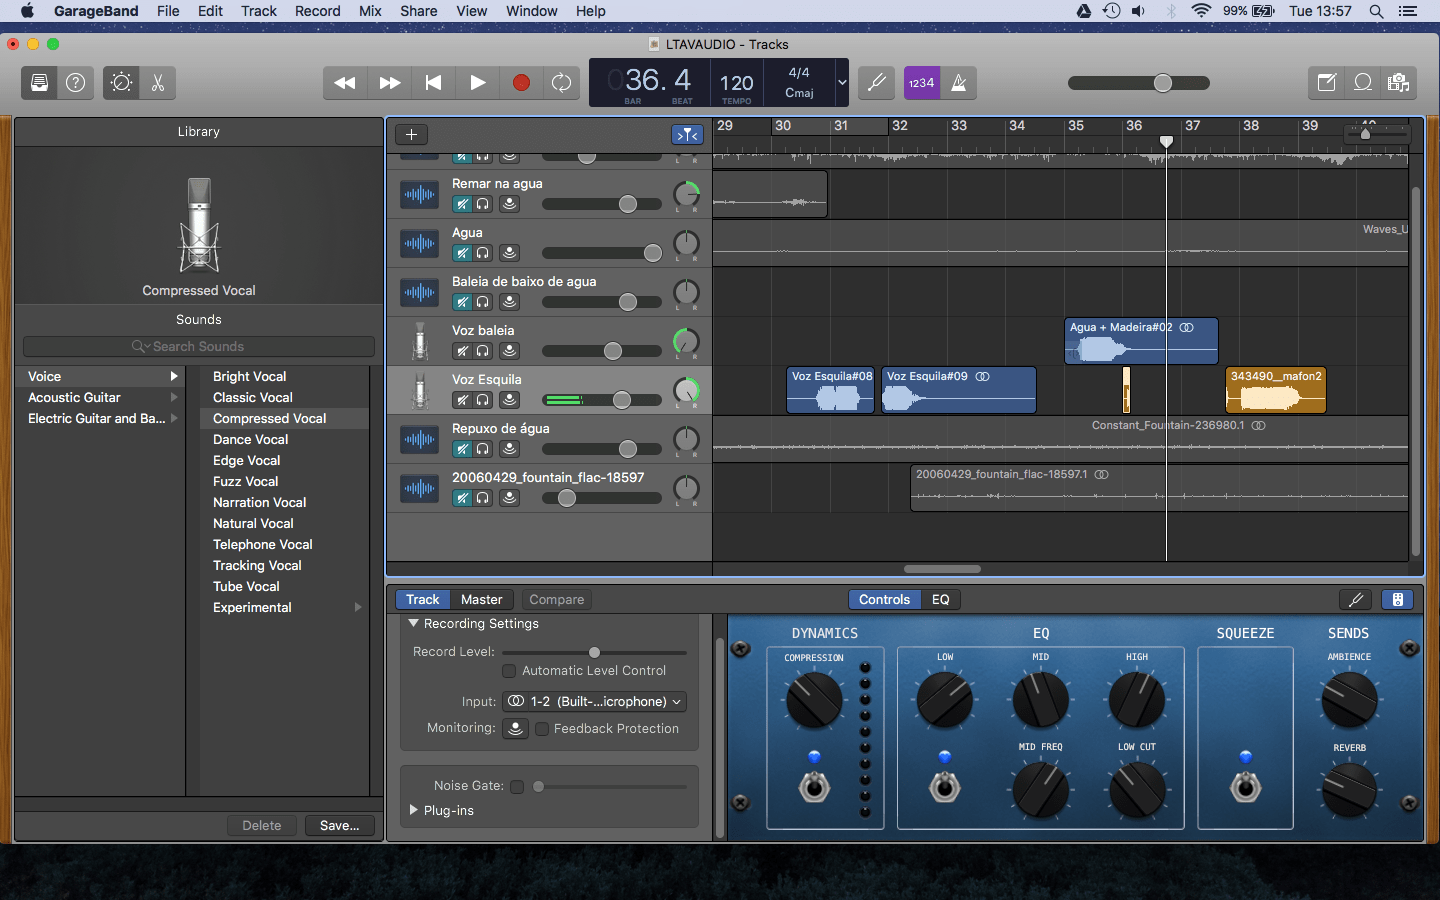Open the Notepad button
1440x900 pixels.
[1327, 83]
